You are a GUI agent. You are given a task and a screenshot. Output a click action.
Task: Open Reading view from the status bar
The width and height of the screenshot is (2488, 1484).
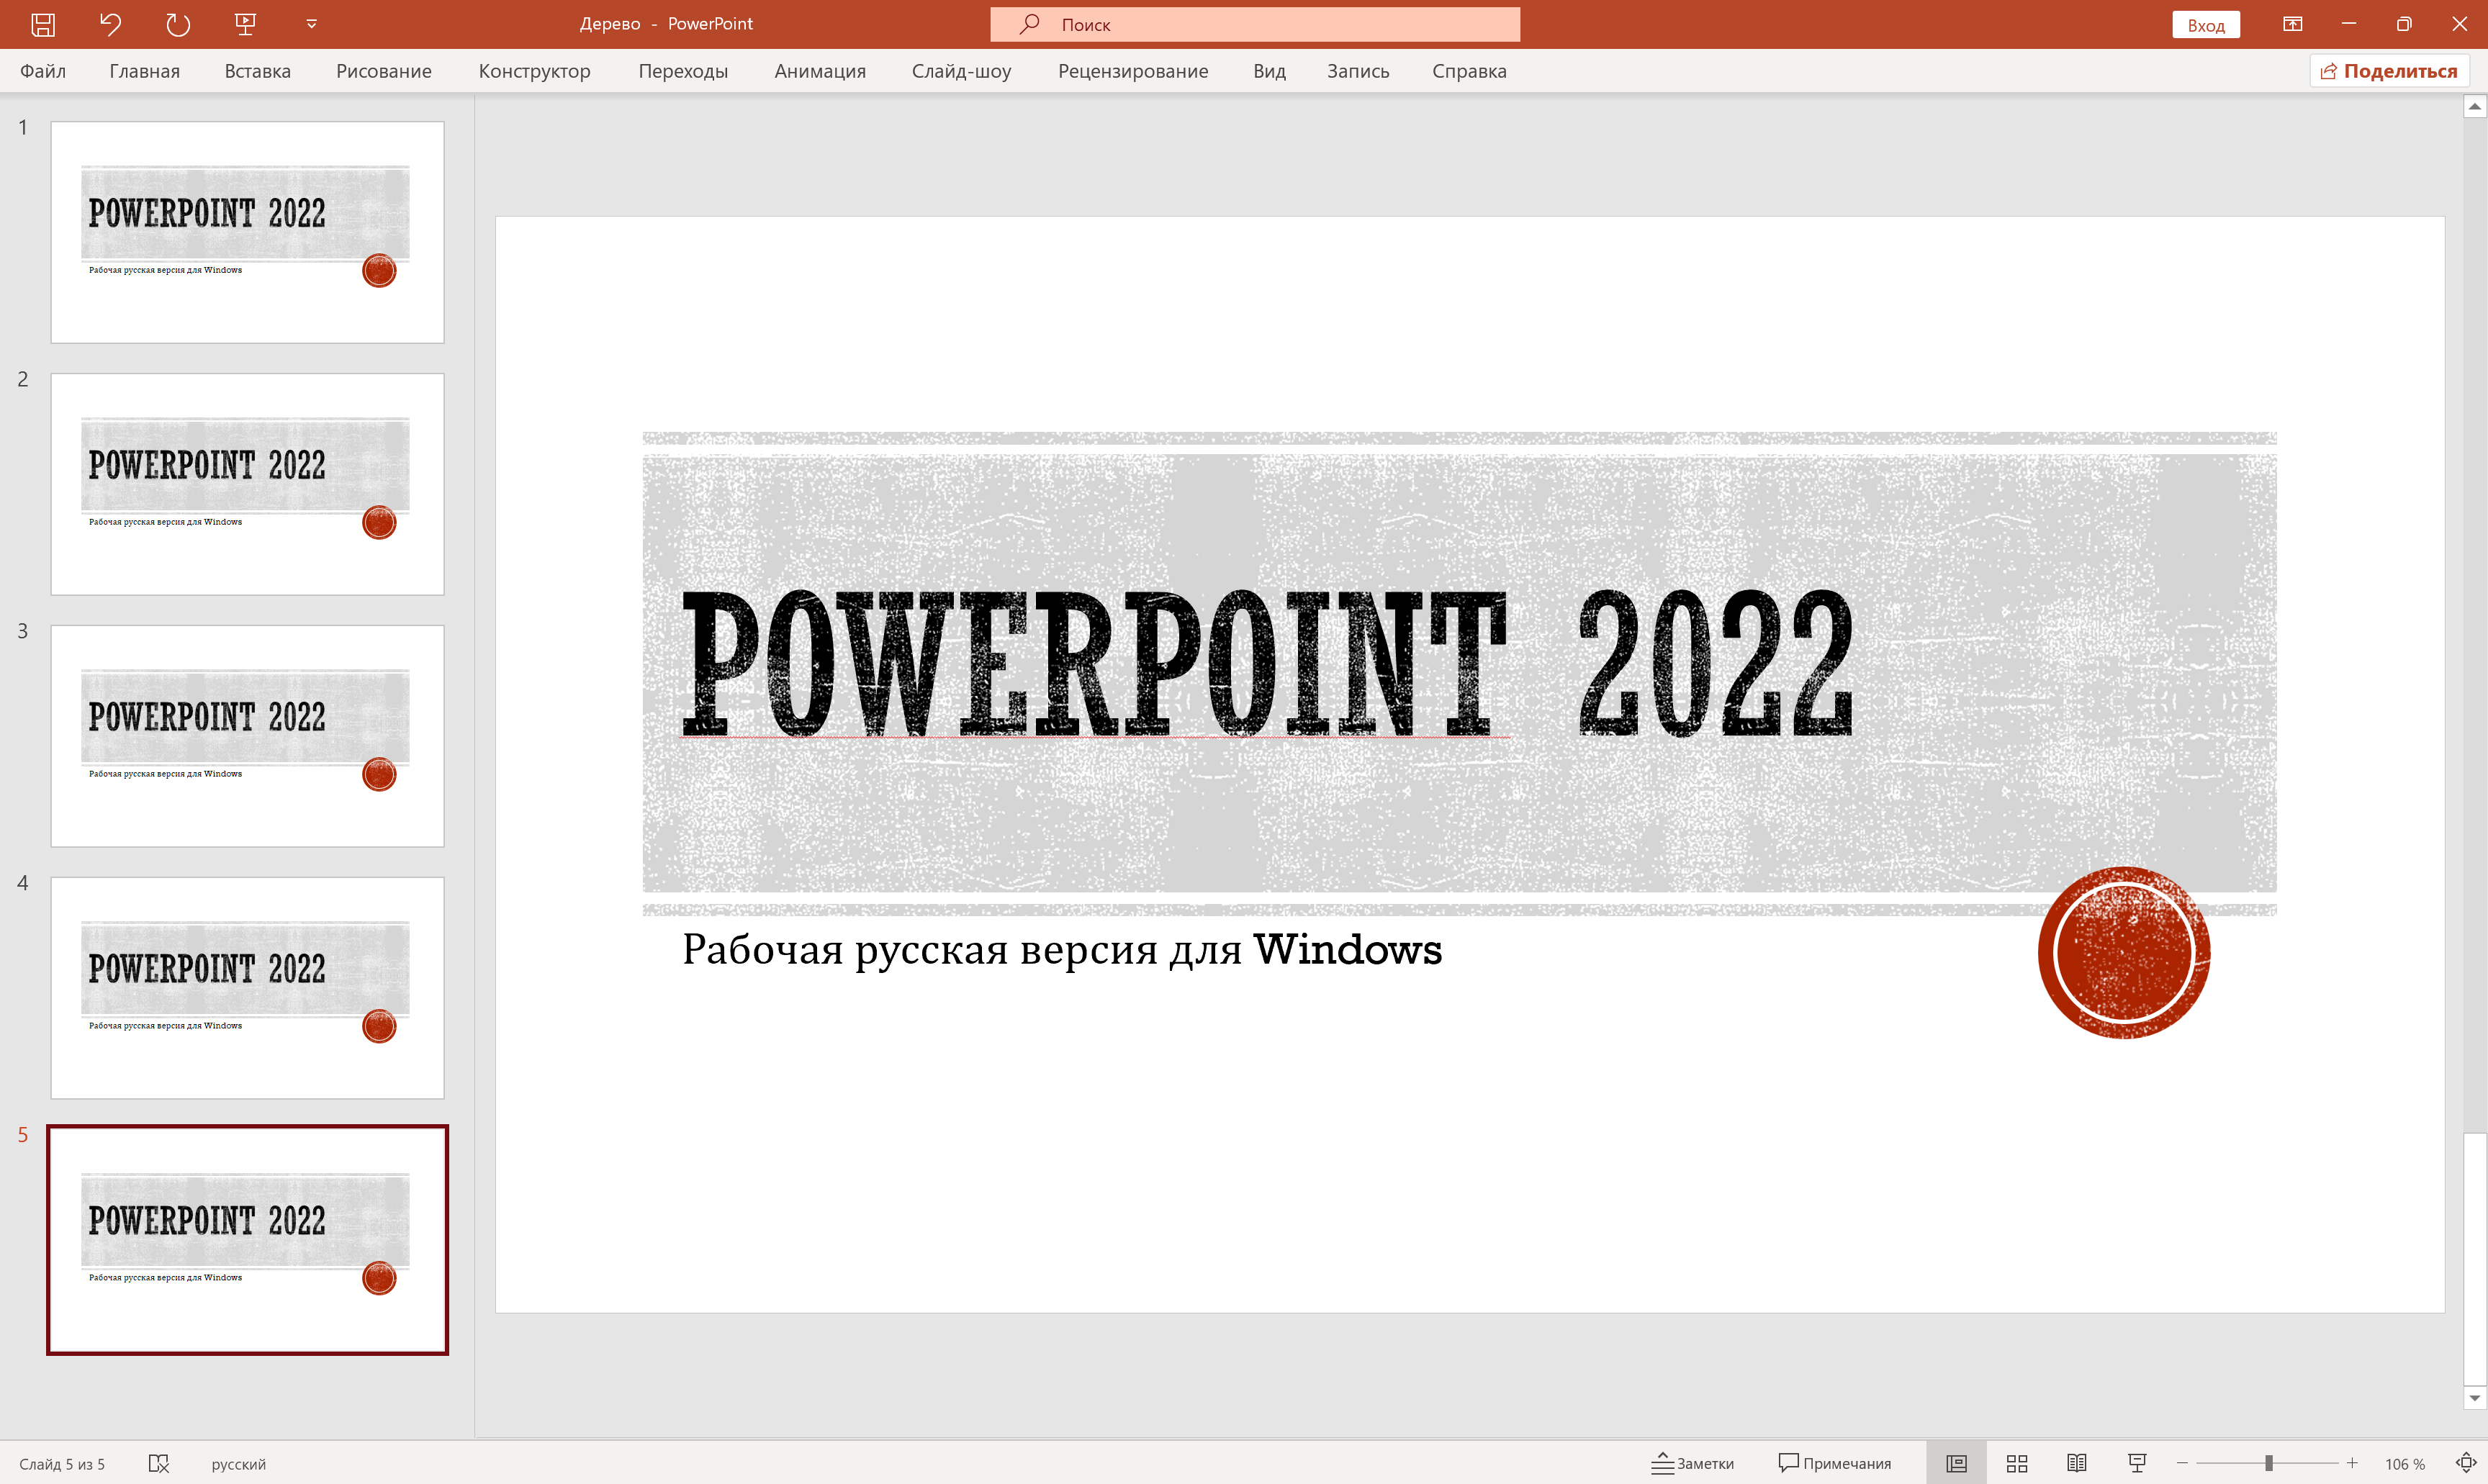pyautogui.click(x=2077, y=1462)
